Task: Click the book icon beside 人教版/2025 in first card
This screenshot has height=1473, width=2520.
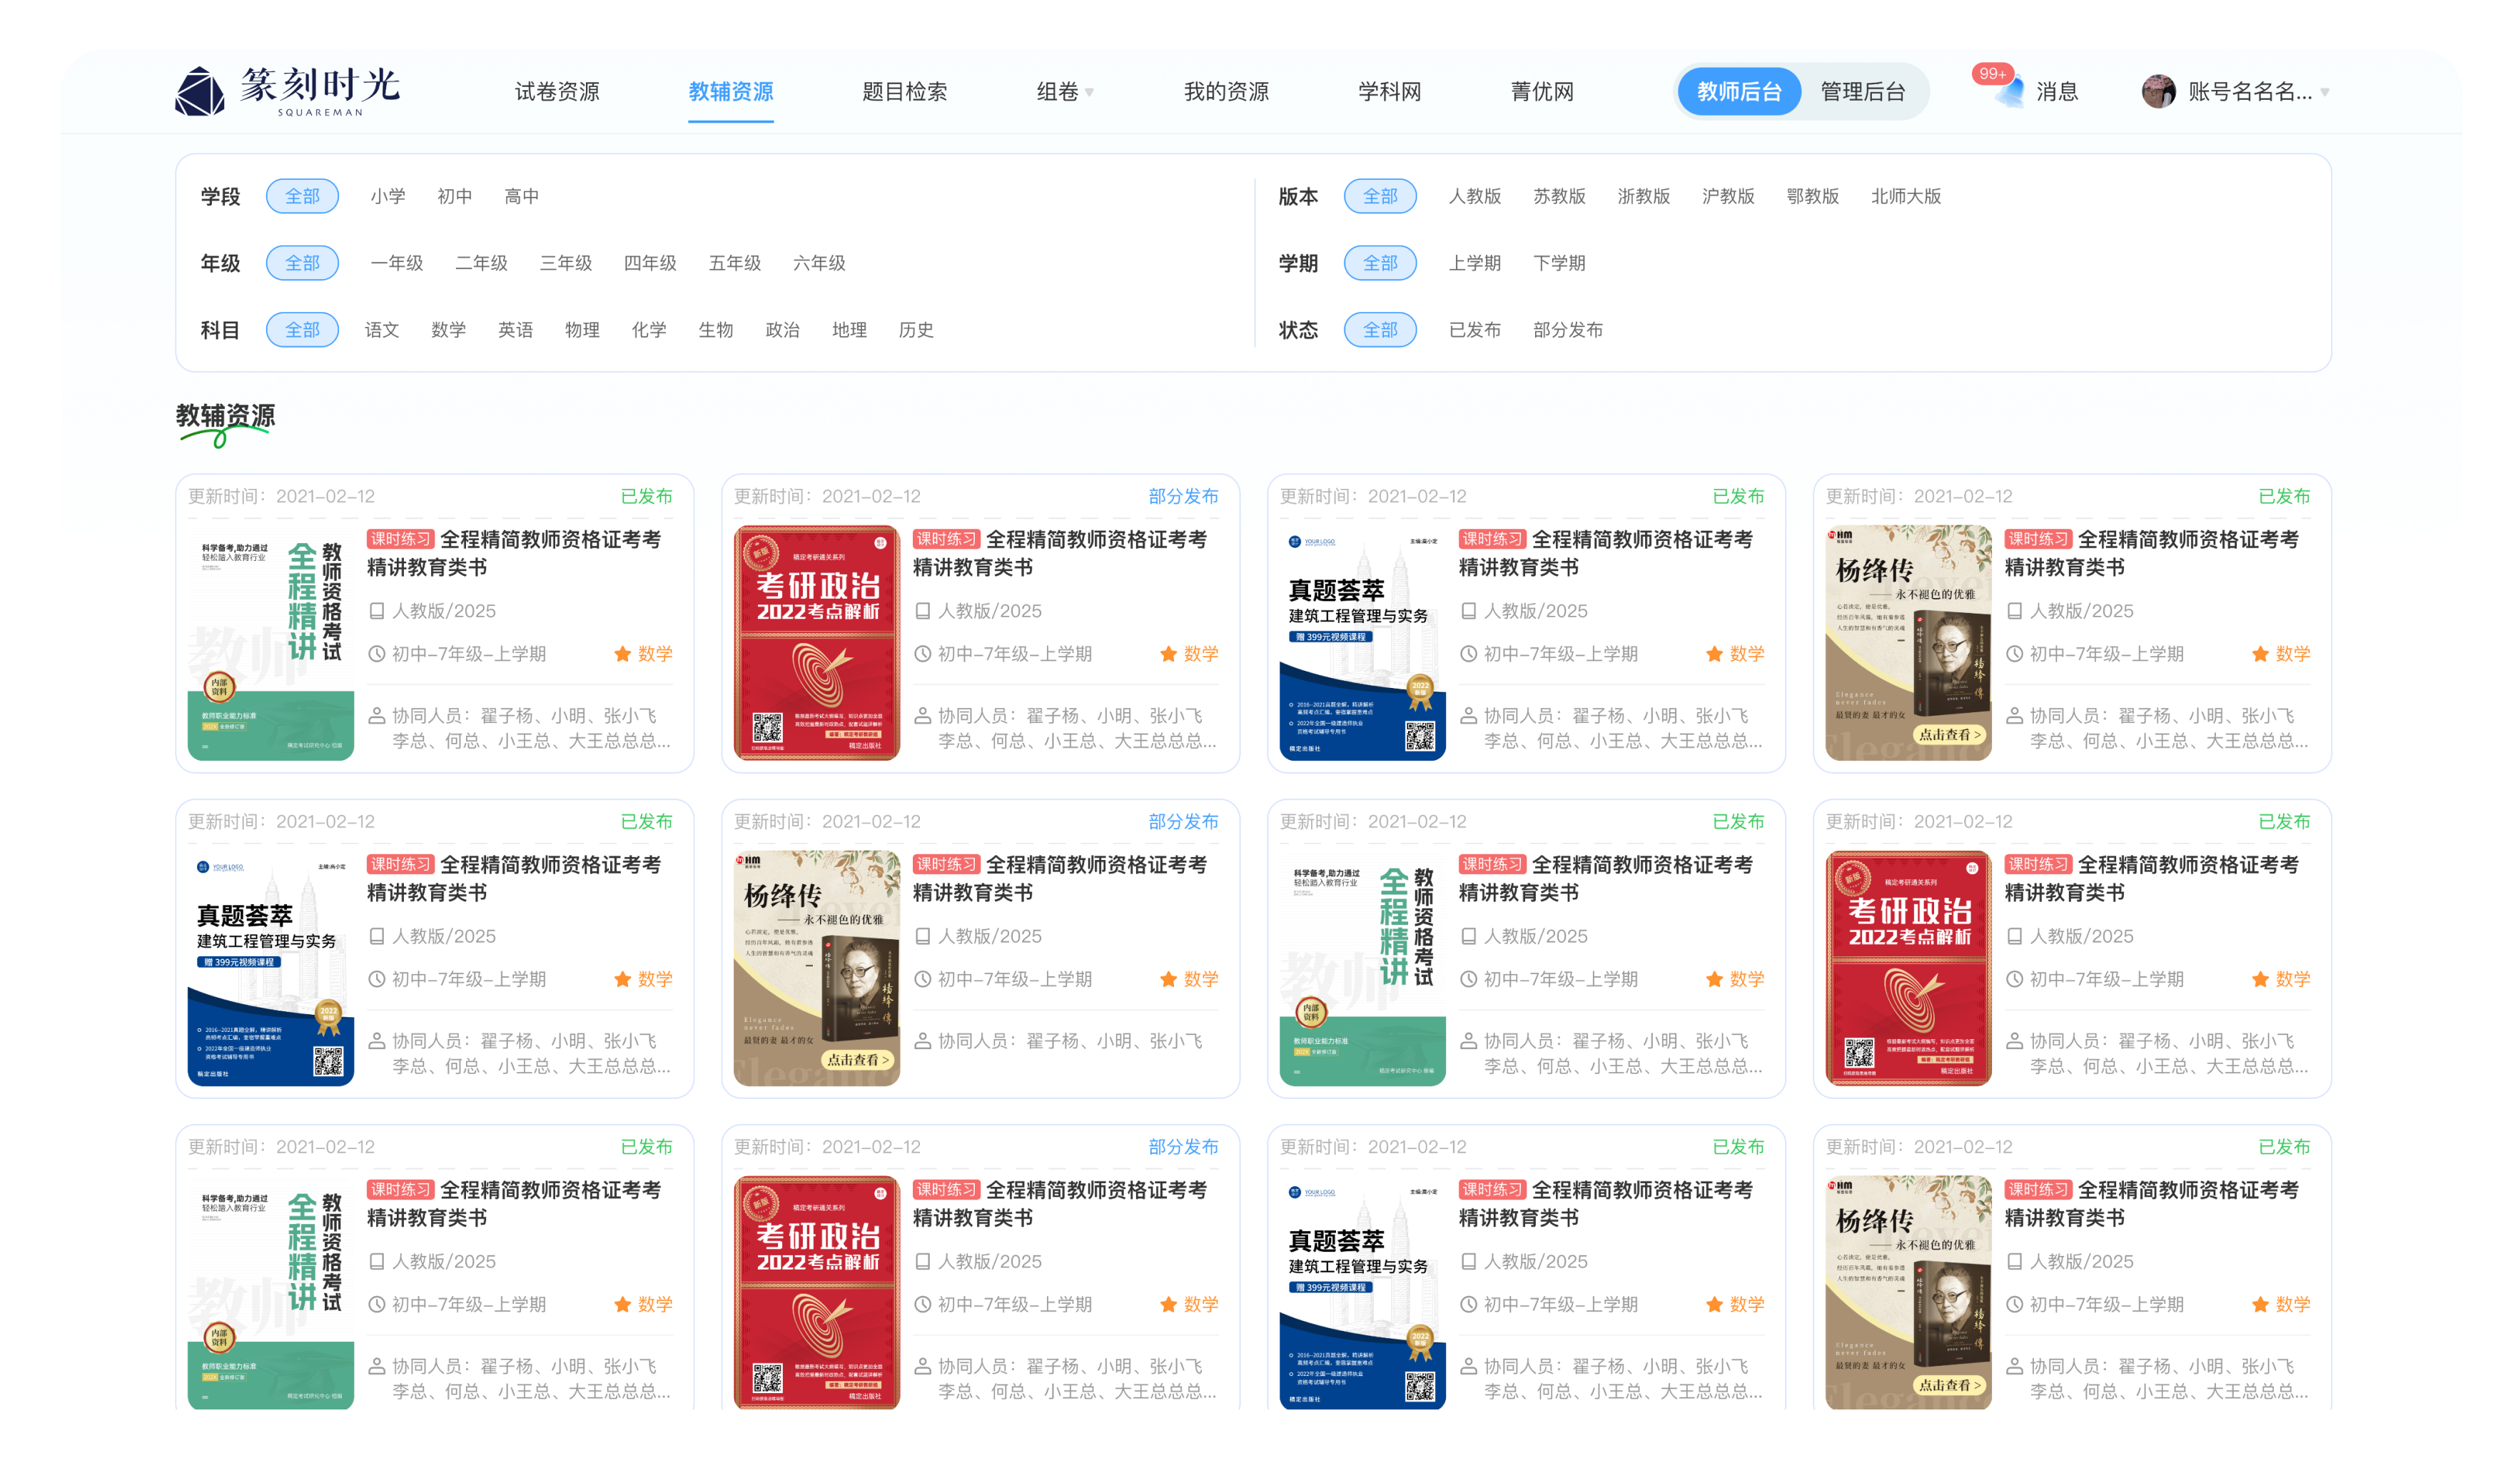Action: point(377,611)
